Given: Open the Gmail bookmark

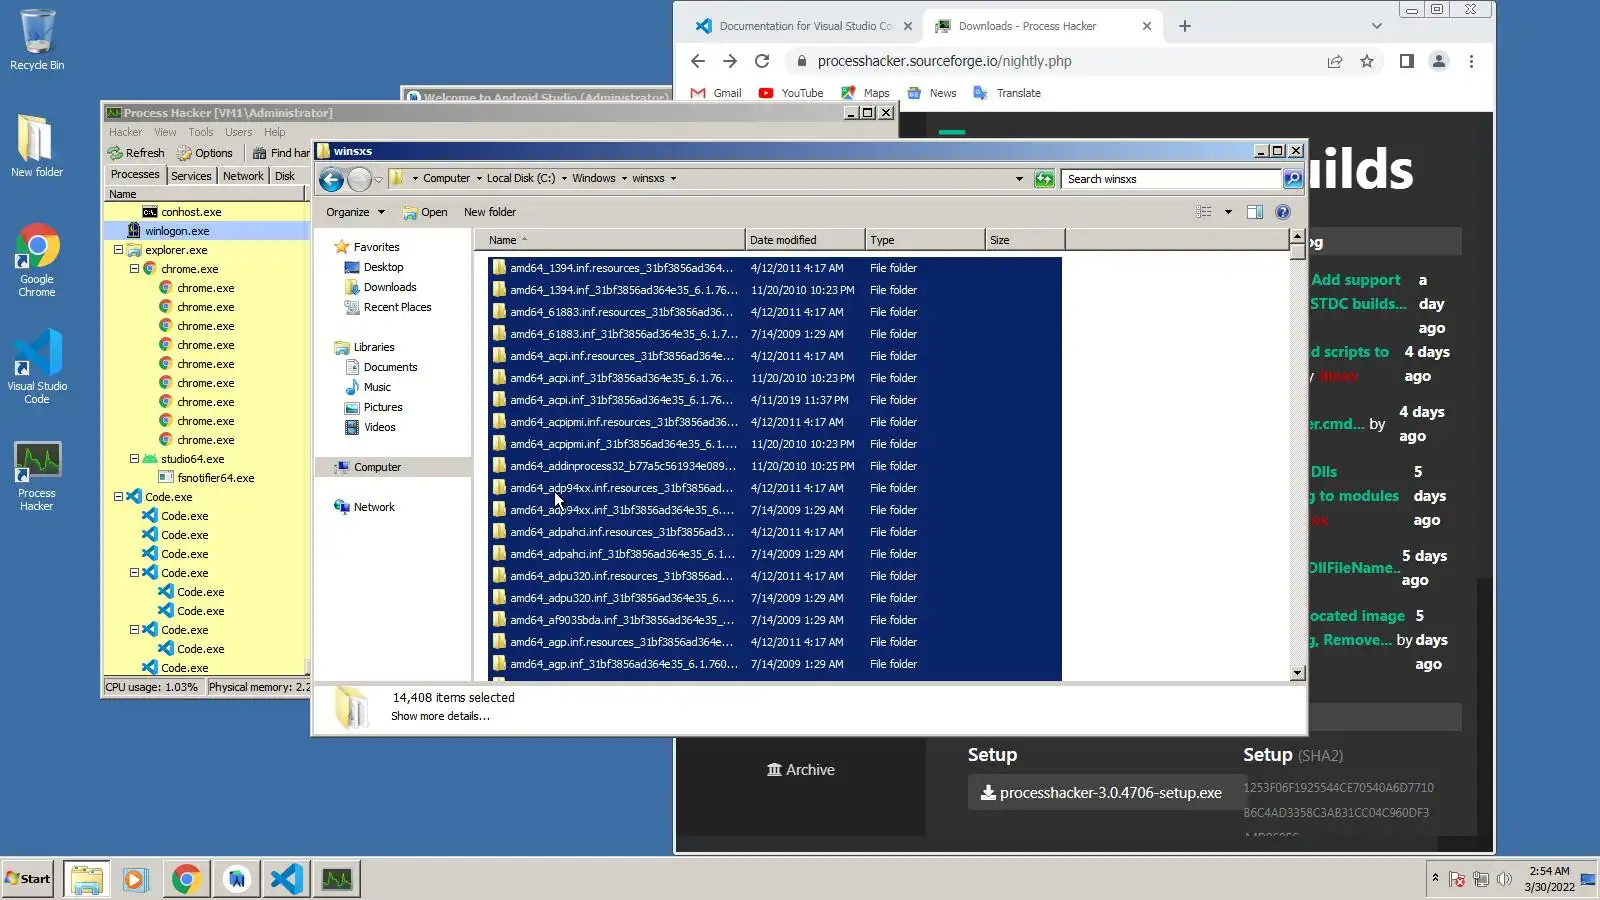Looking at the screenshot, I should click(x=716, y=93).
